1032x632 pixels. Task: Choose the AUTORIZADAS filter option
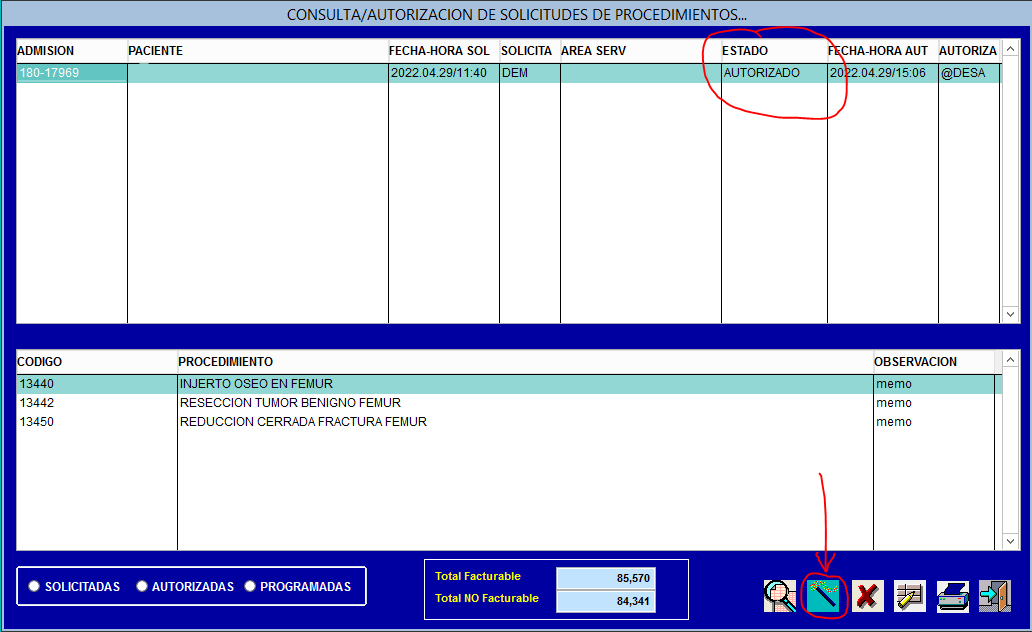142,586
